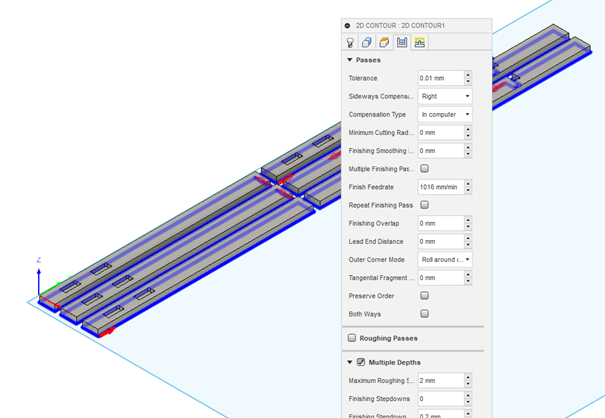This screenshot has width=605, height=418.
Task: Open the Outer Corner Mode dropdown
Action: tap(445, 259)
